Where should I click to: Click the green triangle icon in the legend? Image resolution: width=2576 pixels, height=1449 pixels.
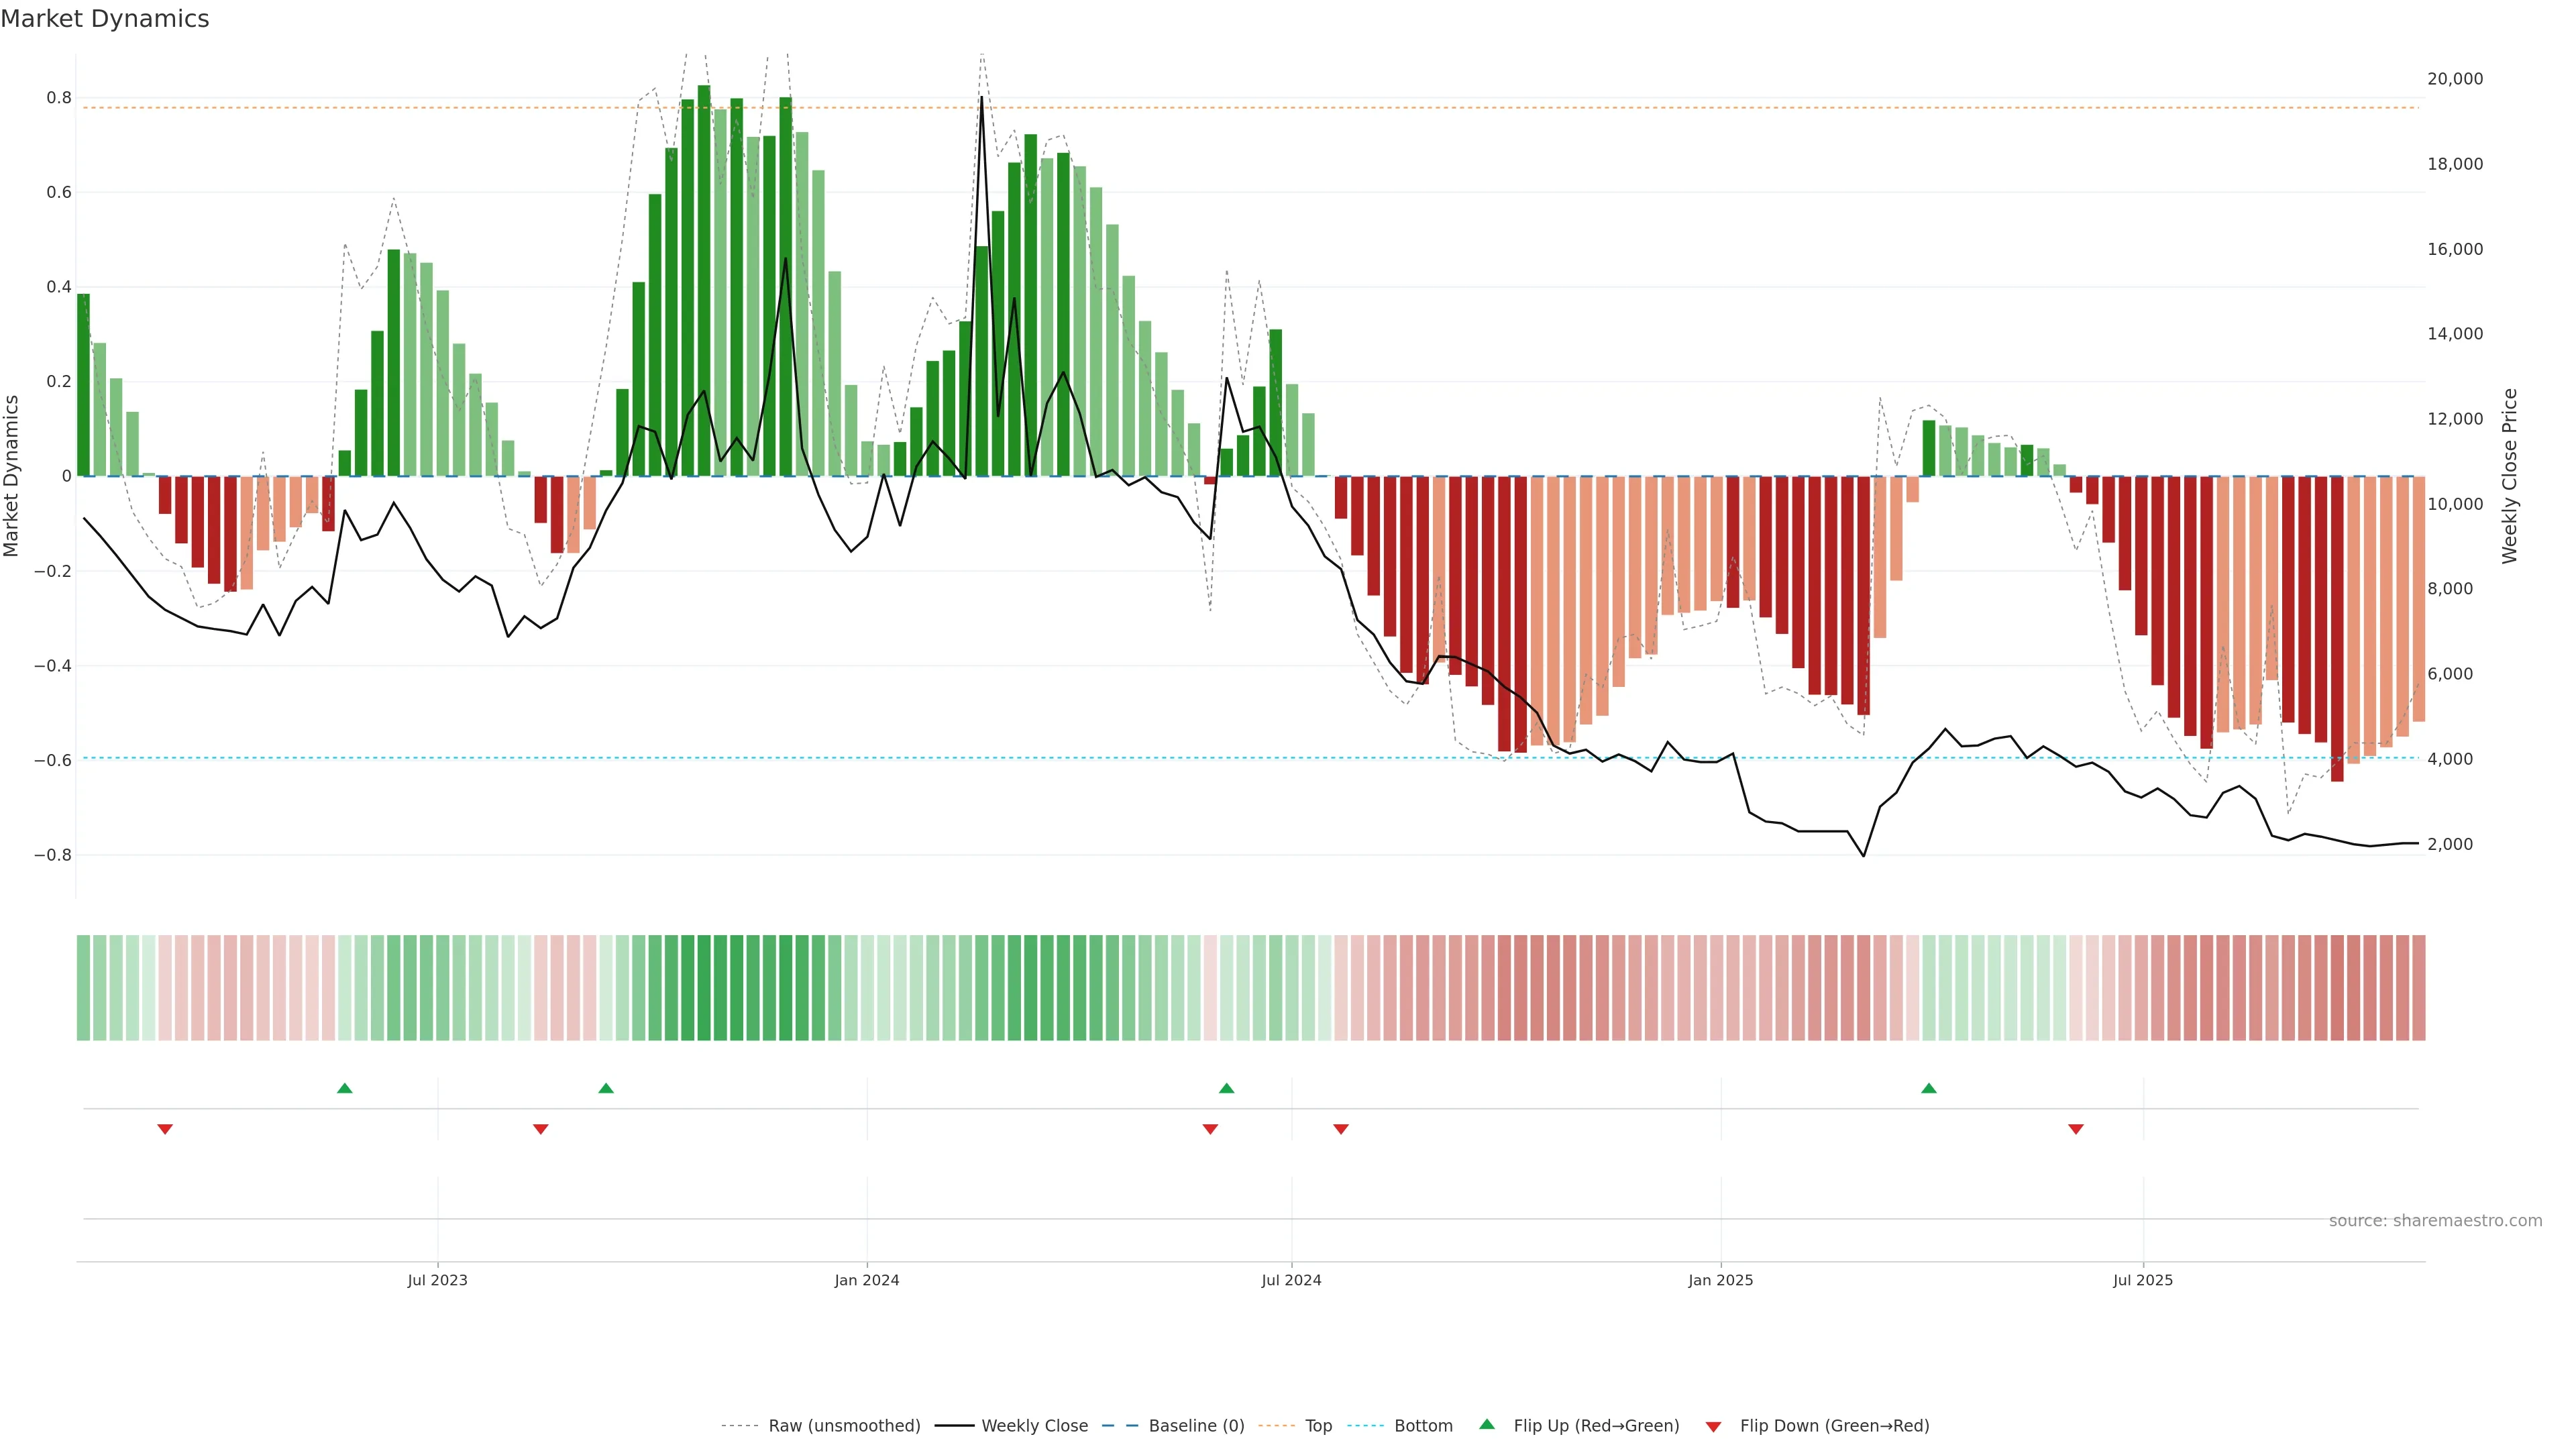(x=1487, y=1424)
